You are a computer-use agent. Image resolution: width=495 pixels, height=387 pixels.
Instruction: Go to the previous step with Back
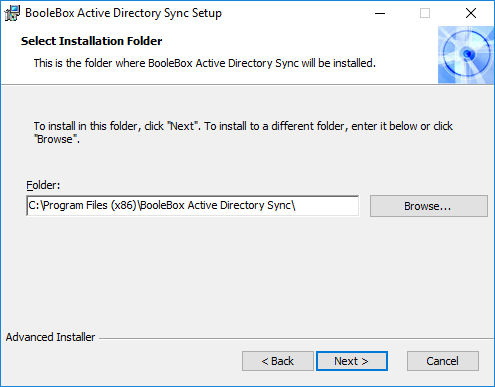tap(278, 361)
